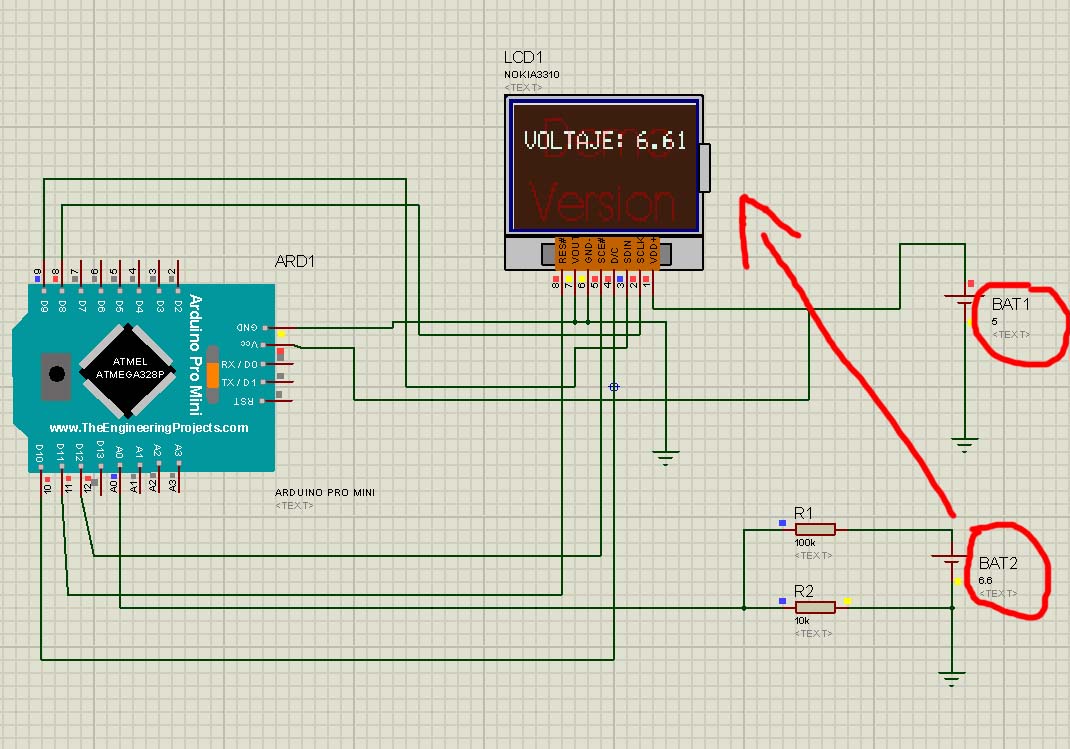
Task: Select the R2 resistor body
Action: click(x=815, y=607)
